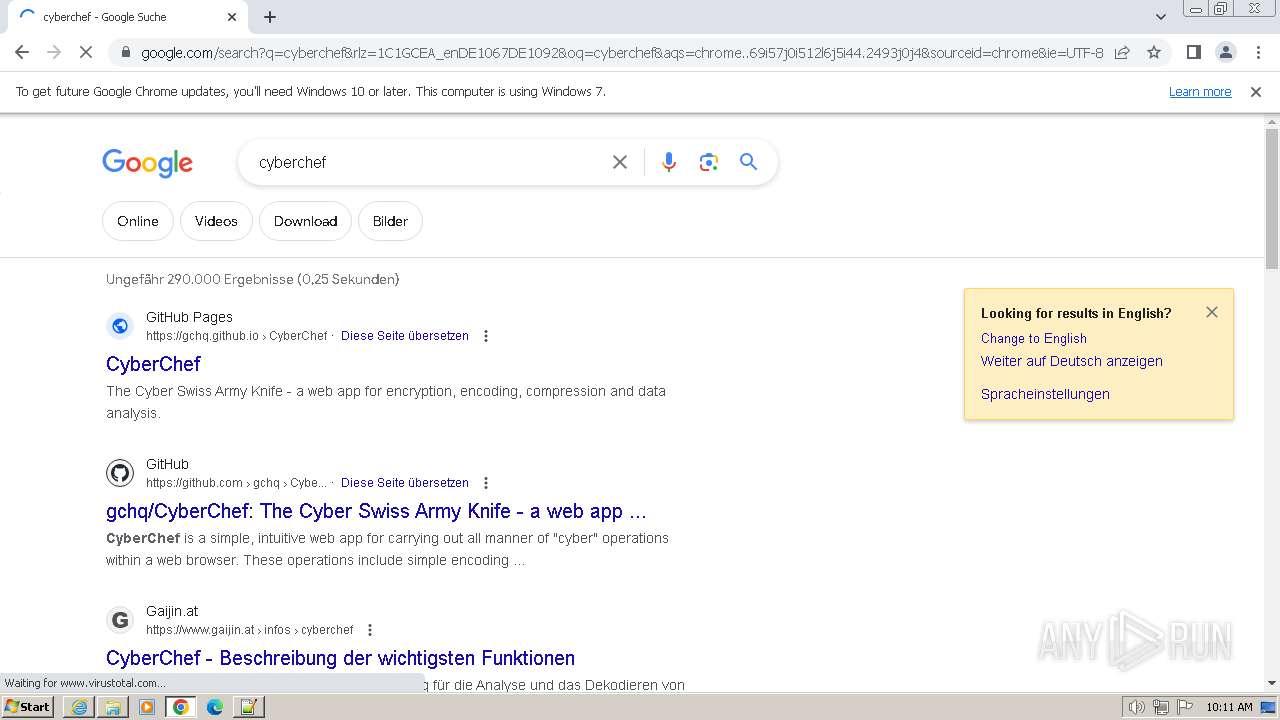Translate the github.com result page
Image resolution: width=1280 pixels, height=720 pixels.
click(405, 483)
